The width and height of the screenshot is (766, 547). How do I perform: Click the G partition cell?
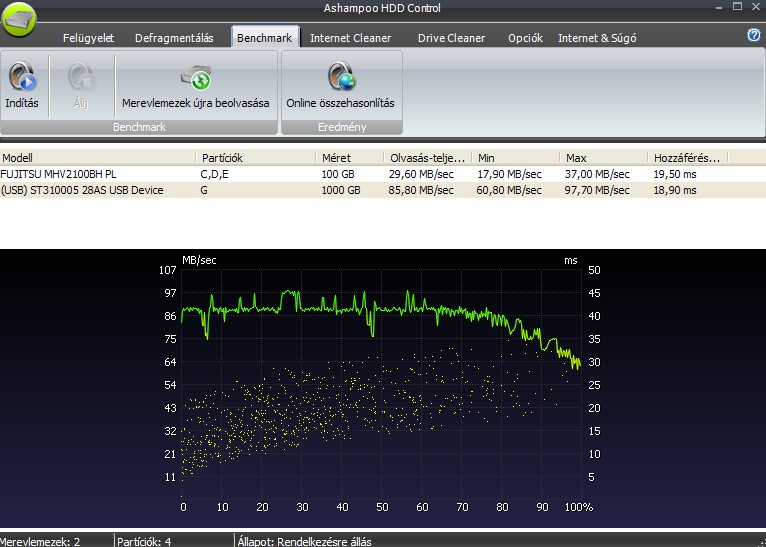click(x=204, y=190)
